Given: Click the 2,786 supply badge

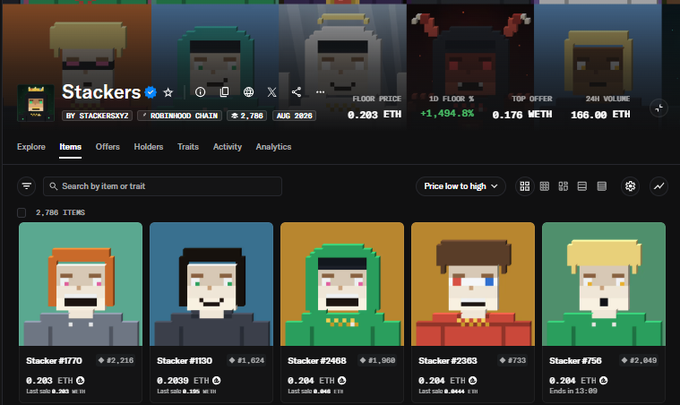Looking at the screenshot, I should click(x=247, y=116).
